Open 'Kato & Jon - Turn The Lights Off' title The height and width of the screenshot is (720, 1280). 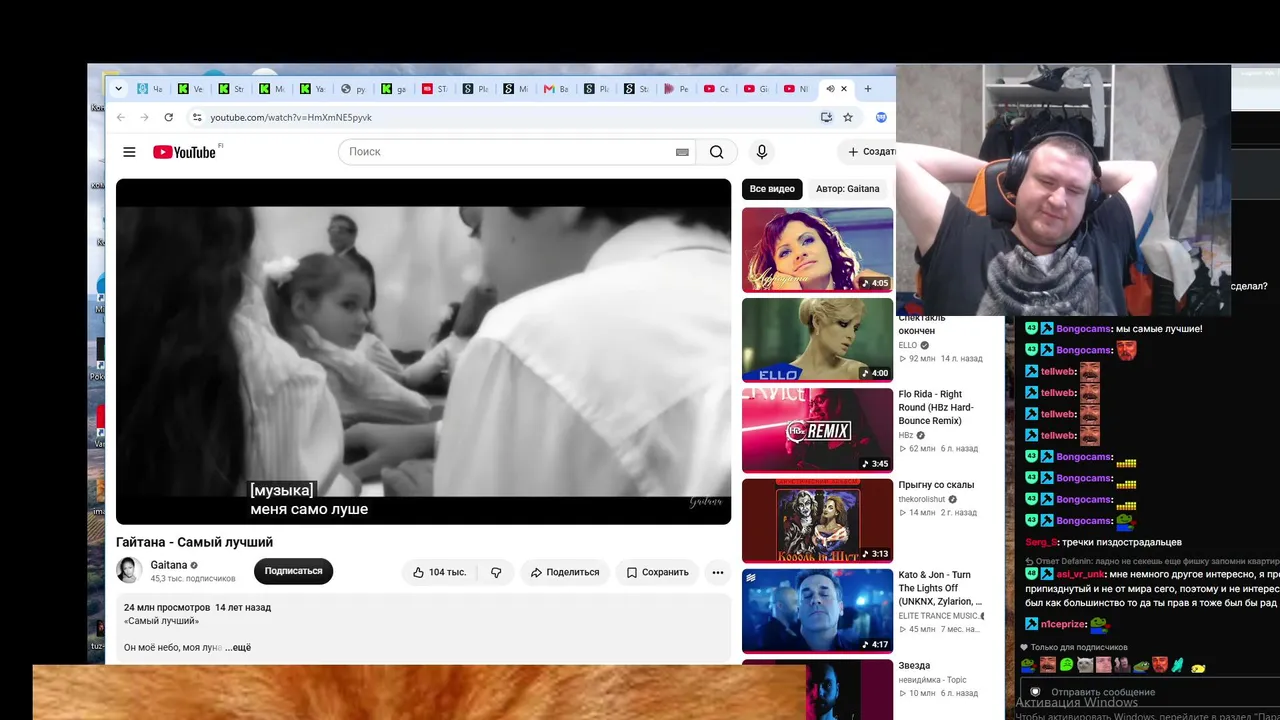click(940, 588)
